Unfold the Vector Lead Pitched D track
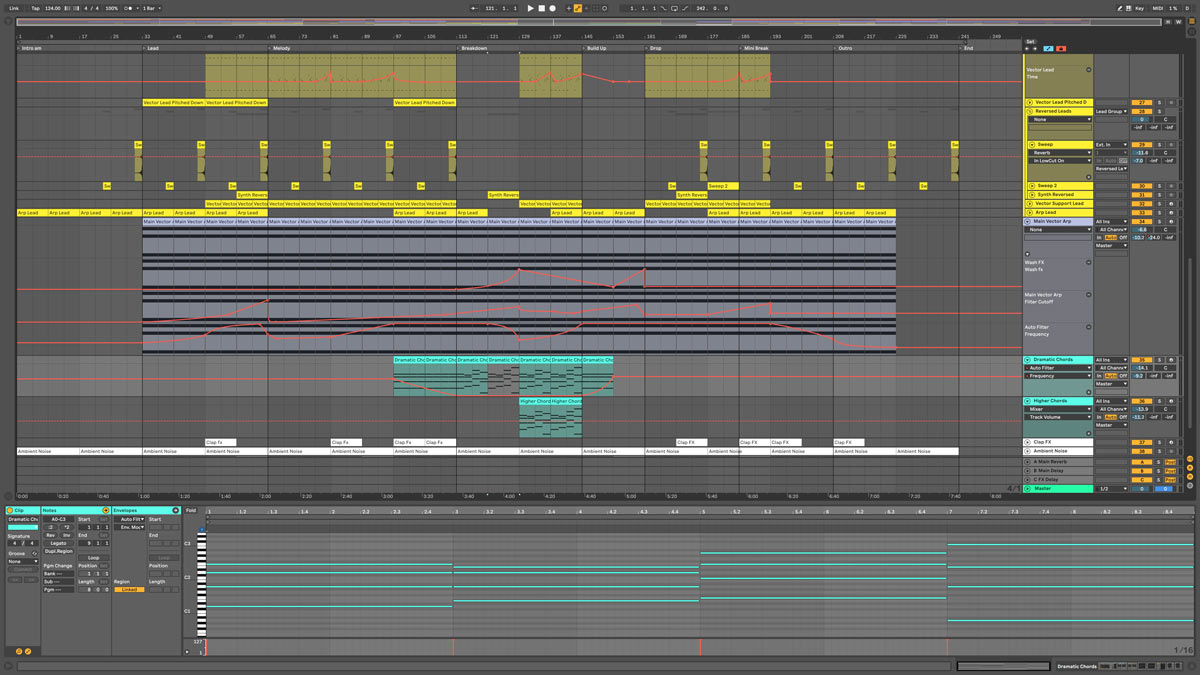This screenshot has width=1200, height=675. click(x=1030, y=102)
